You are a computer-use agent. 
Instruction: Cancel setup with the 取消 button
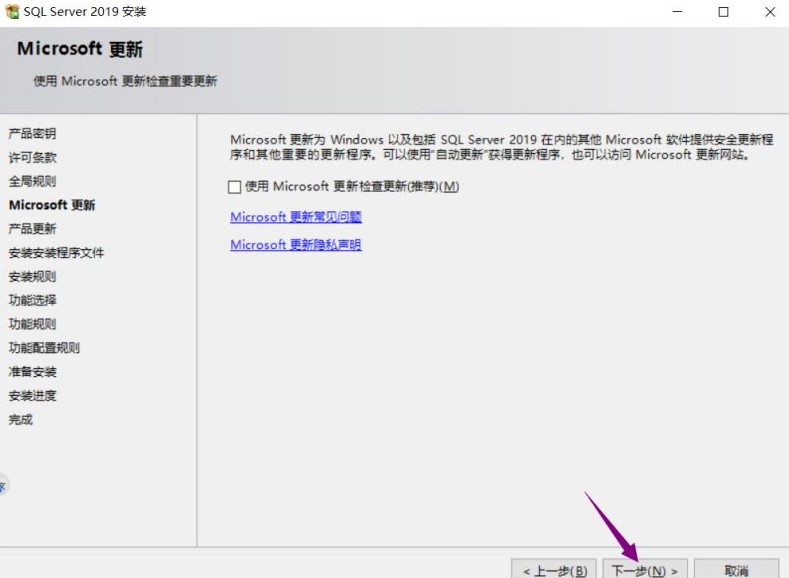736,570
